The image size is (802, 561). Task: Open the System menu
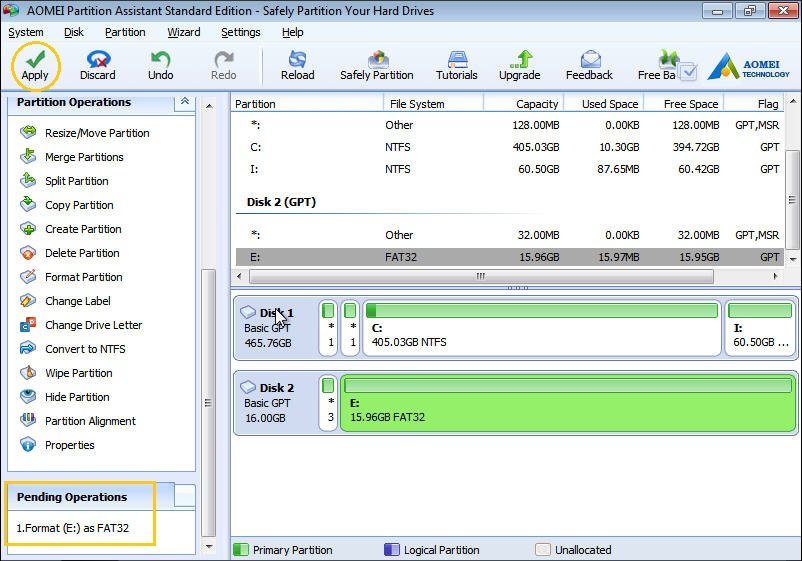(26, 32)
